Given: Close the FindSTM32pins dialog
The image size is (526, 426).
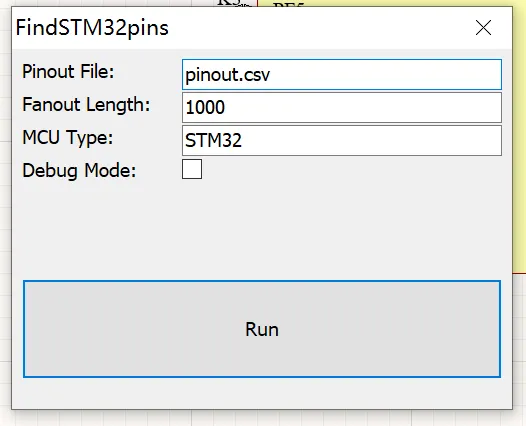Looking at the screenshot, I should pyautogui.click(x=483, y=28).
